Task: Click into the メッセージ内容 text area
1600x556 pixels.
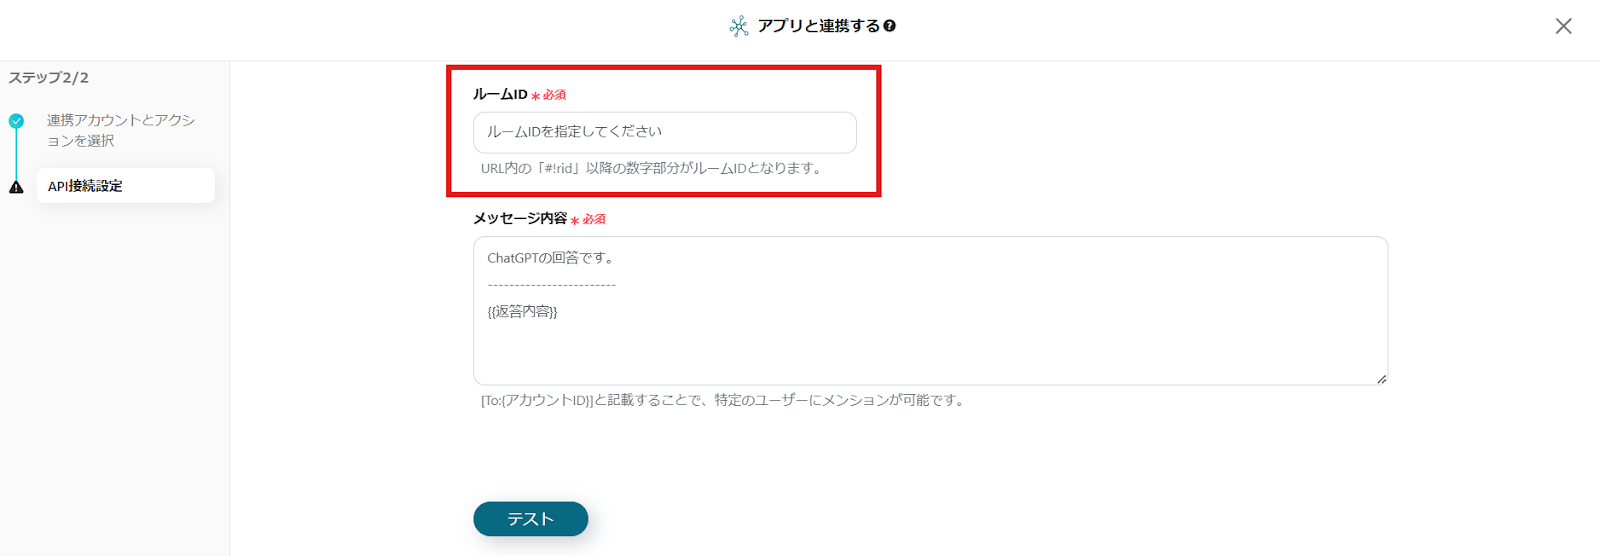Action: click(x=930, y=311)
